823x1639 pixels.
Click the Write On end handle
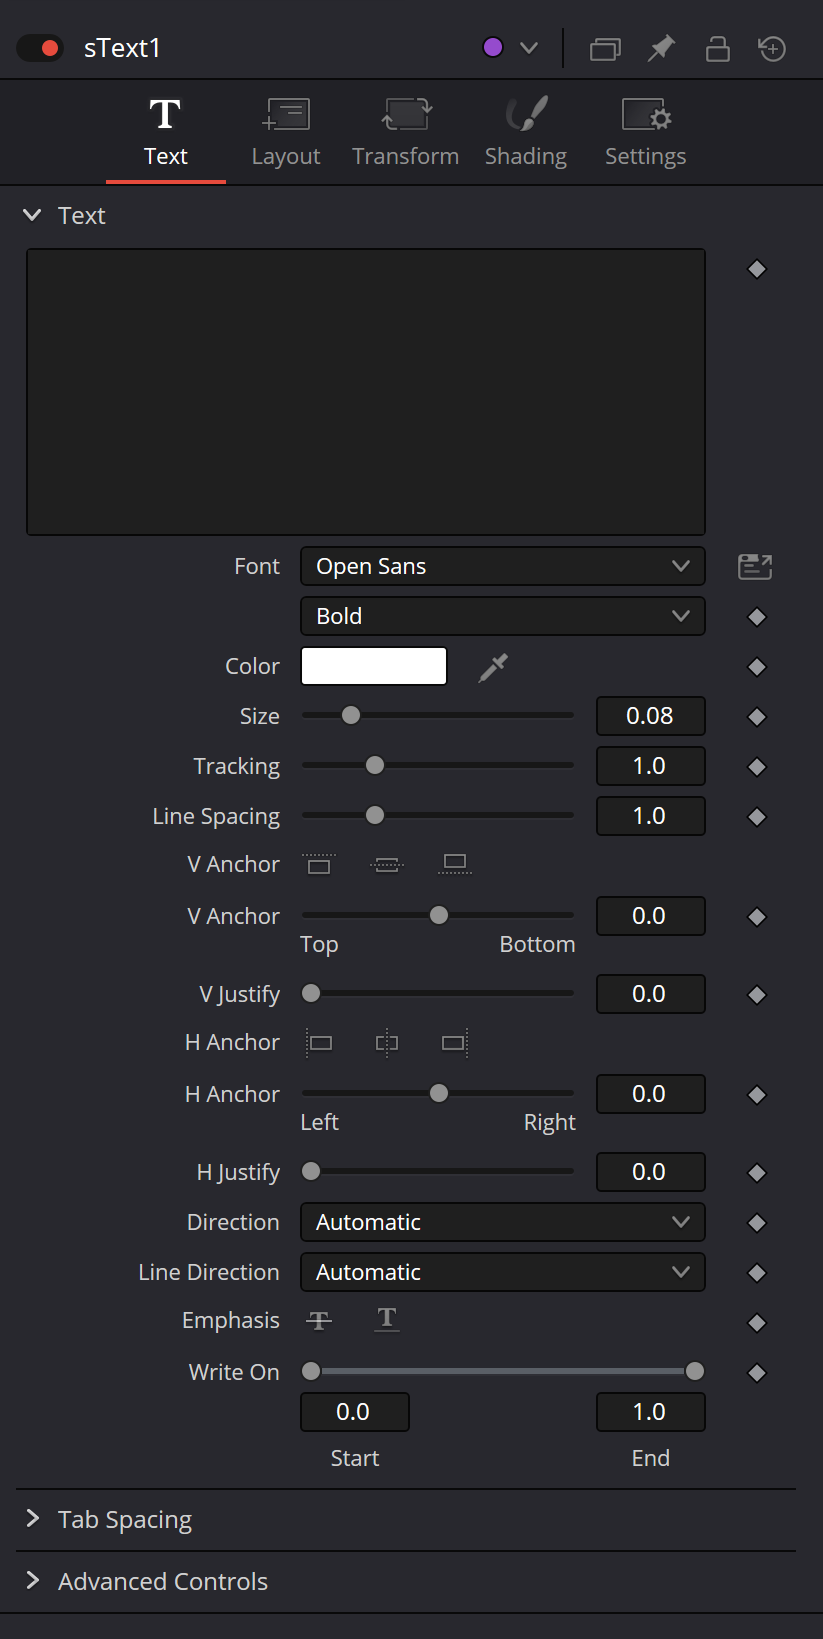(x=695, y=1371)
